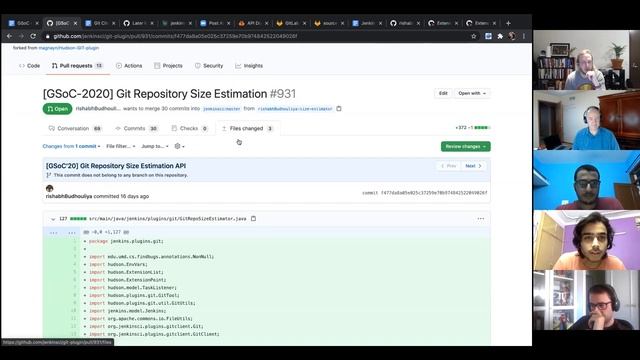Click the top participant video thumbnail
The image size is (640, 360).
[x=587, y=60]
